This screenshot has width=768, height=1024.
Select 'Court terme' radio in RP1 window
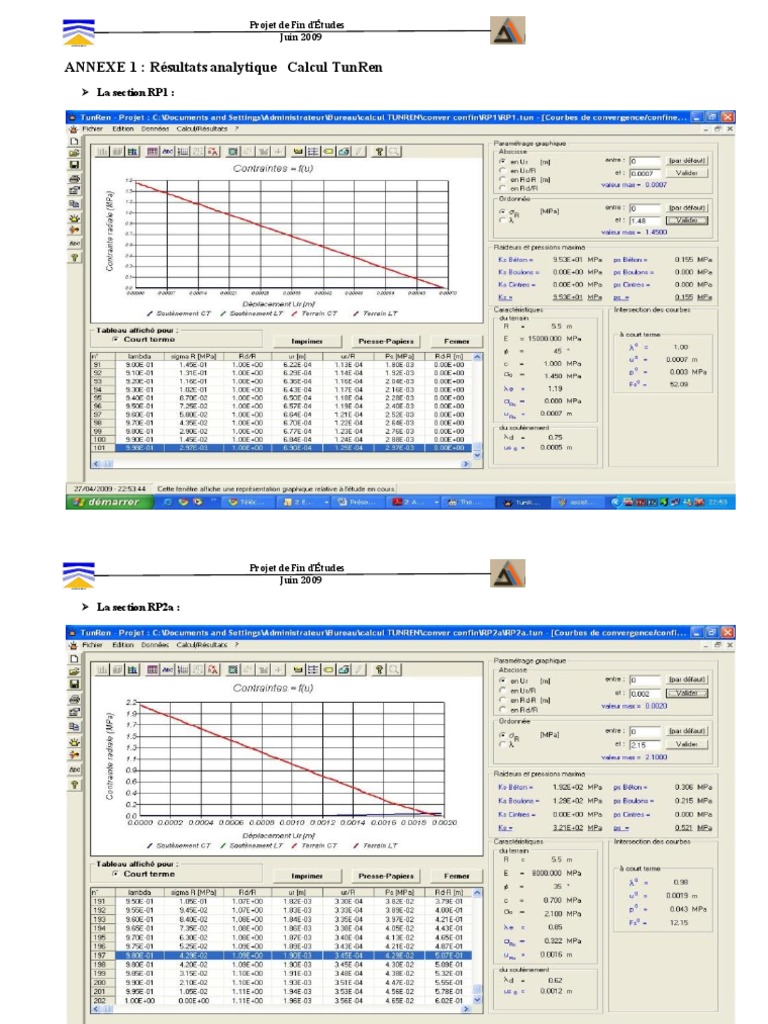click(116, 340)
